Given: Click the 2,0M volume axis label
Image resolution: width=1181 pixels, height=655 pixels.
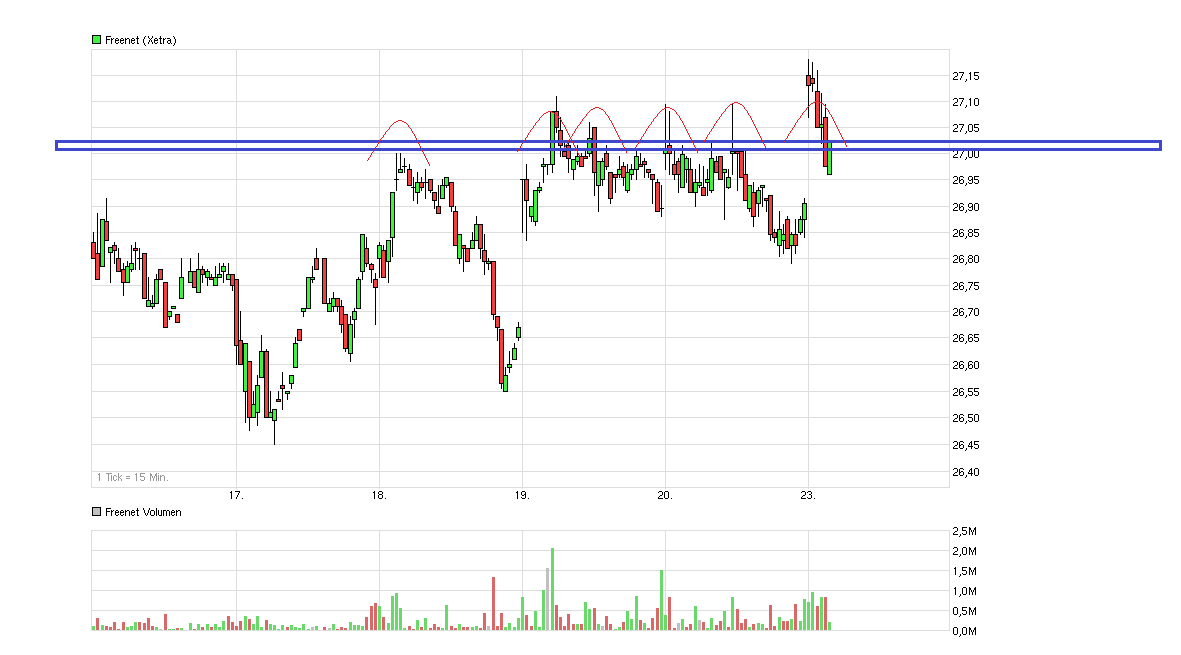Looking at the screenshot, I should 964,551.
